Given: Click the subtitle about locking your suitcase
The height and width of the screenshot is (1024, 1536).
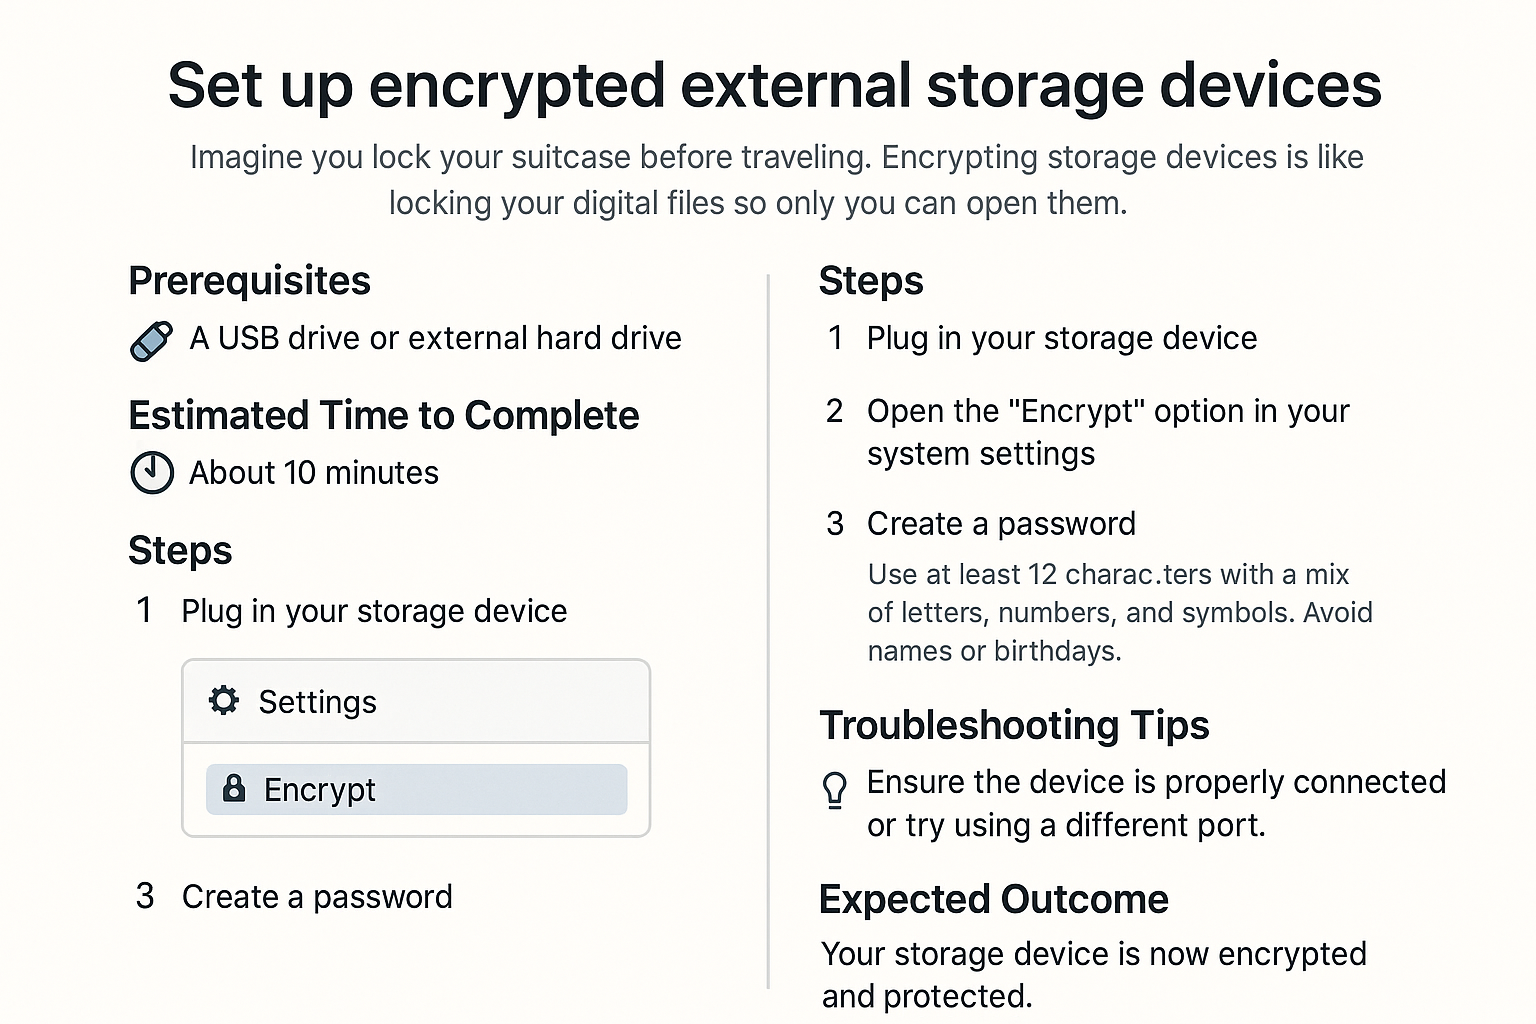Looking at the screenshot, I should click(x=777, y=180).
